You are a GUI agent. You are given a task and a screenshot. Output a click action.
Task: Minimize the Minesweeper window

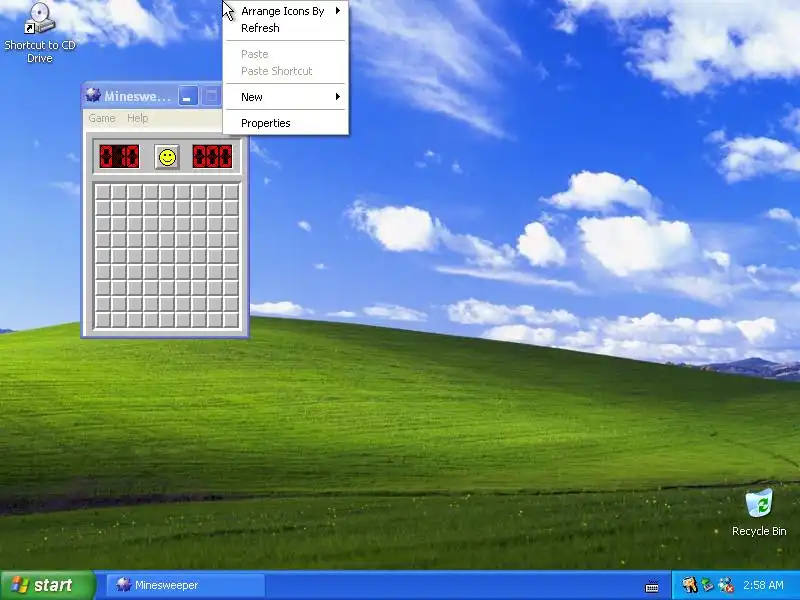point(188,96)
